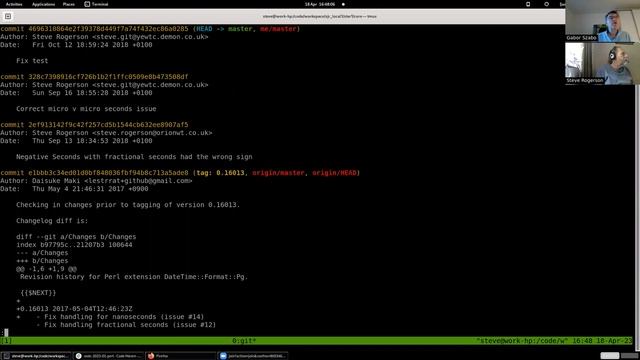640x360 pixels.
Task: Click the Daisuke Maki author line
Action: coord(96,181)
